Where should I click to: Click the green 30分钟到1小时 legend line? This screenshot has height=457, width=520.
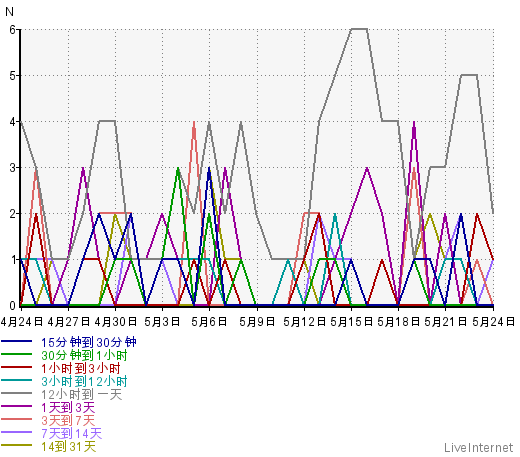(x=17, y=354)
